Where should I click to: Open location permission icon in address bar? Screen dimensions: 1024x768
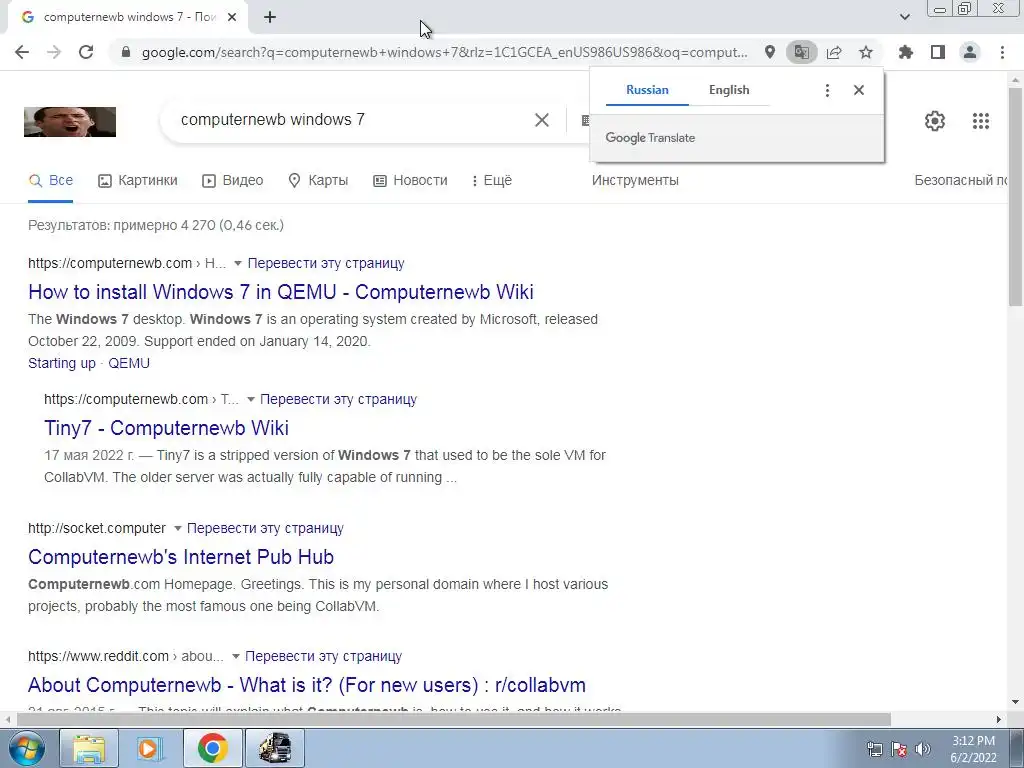[x=770, y=52]
